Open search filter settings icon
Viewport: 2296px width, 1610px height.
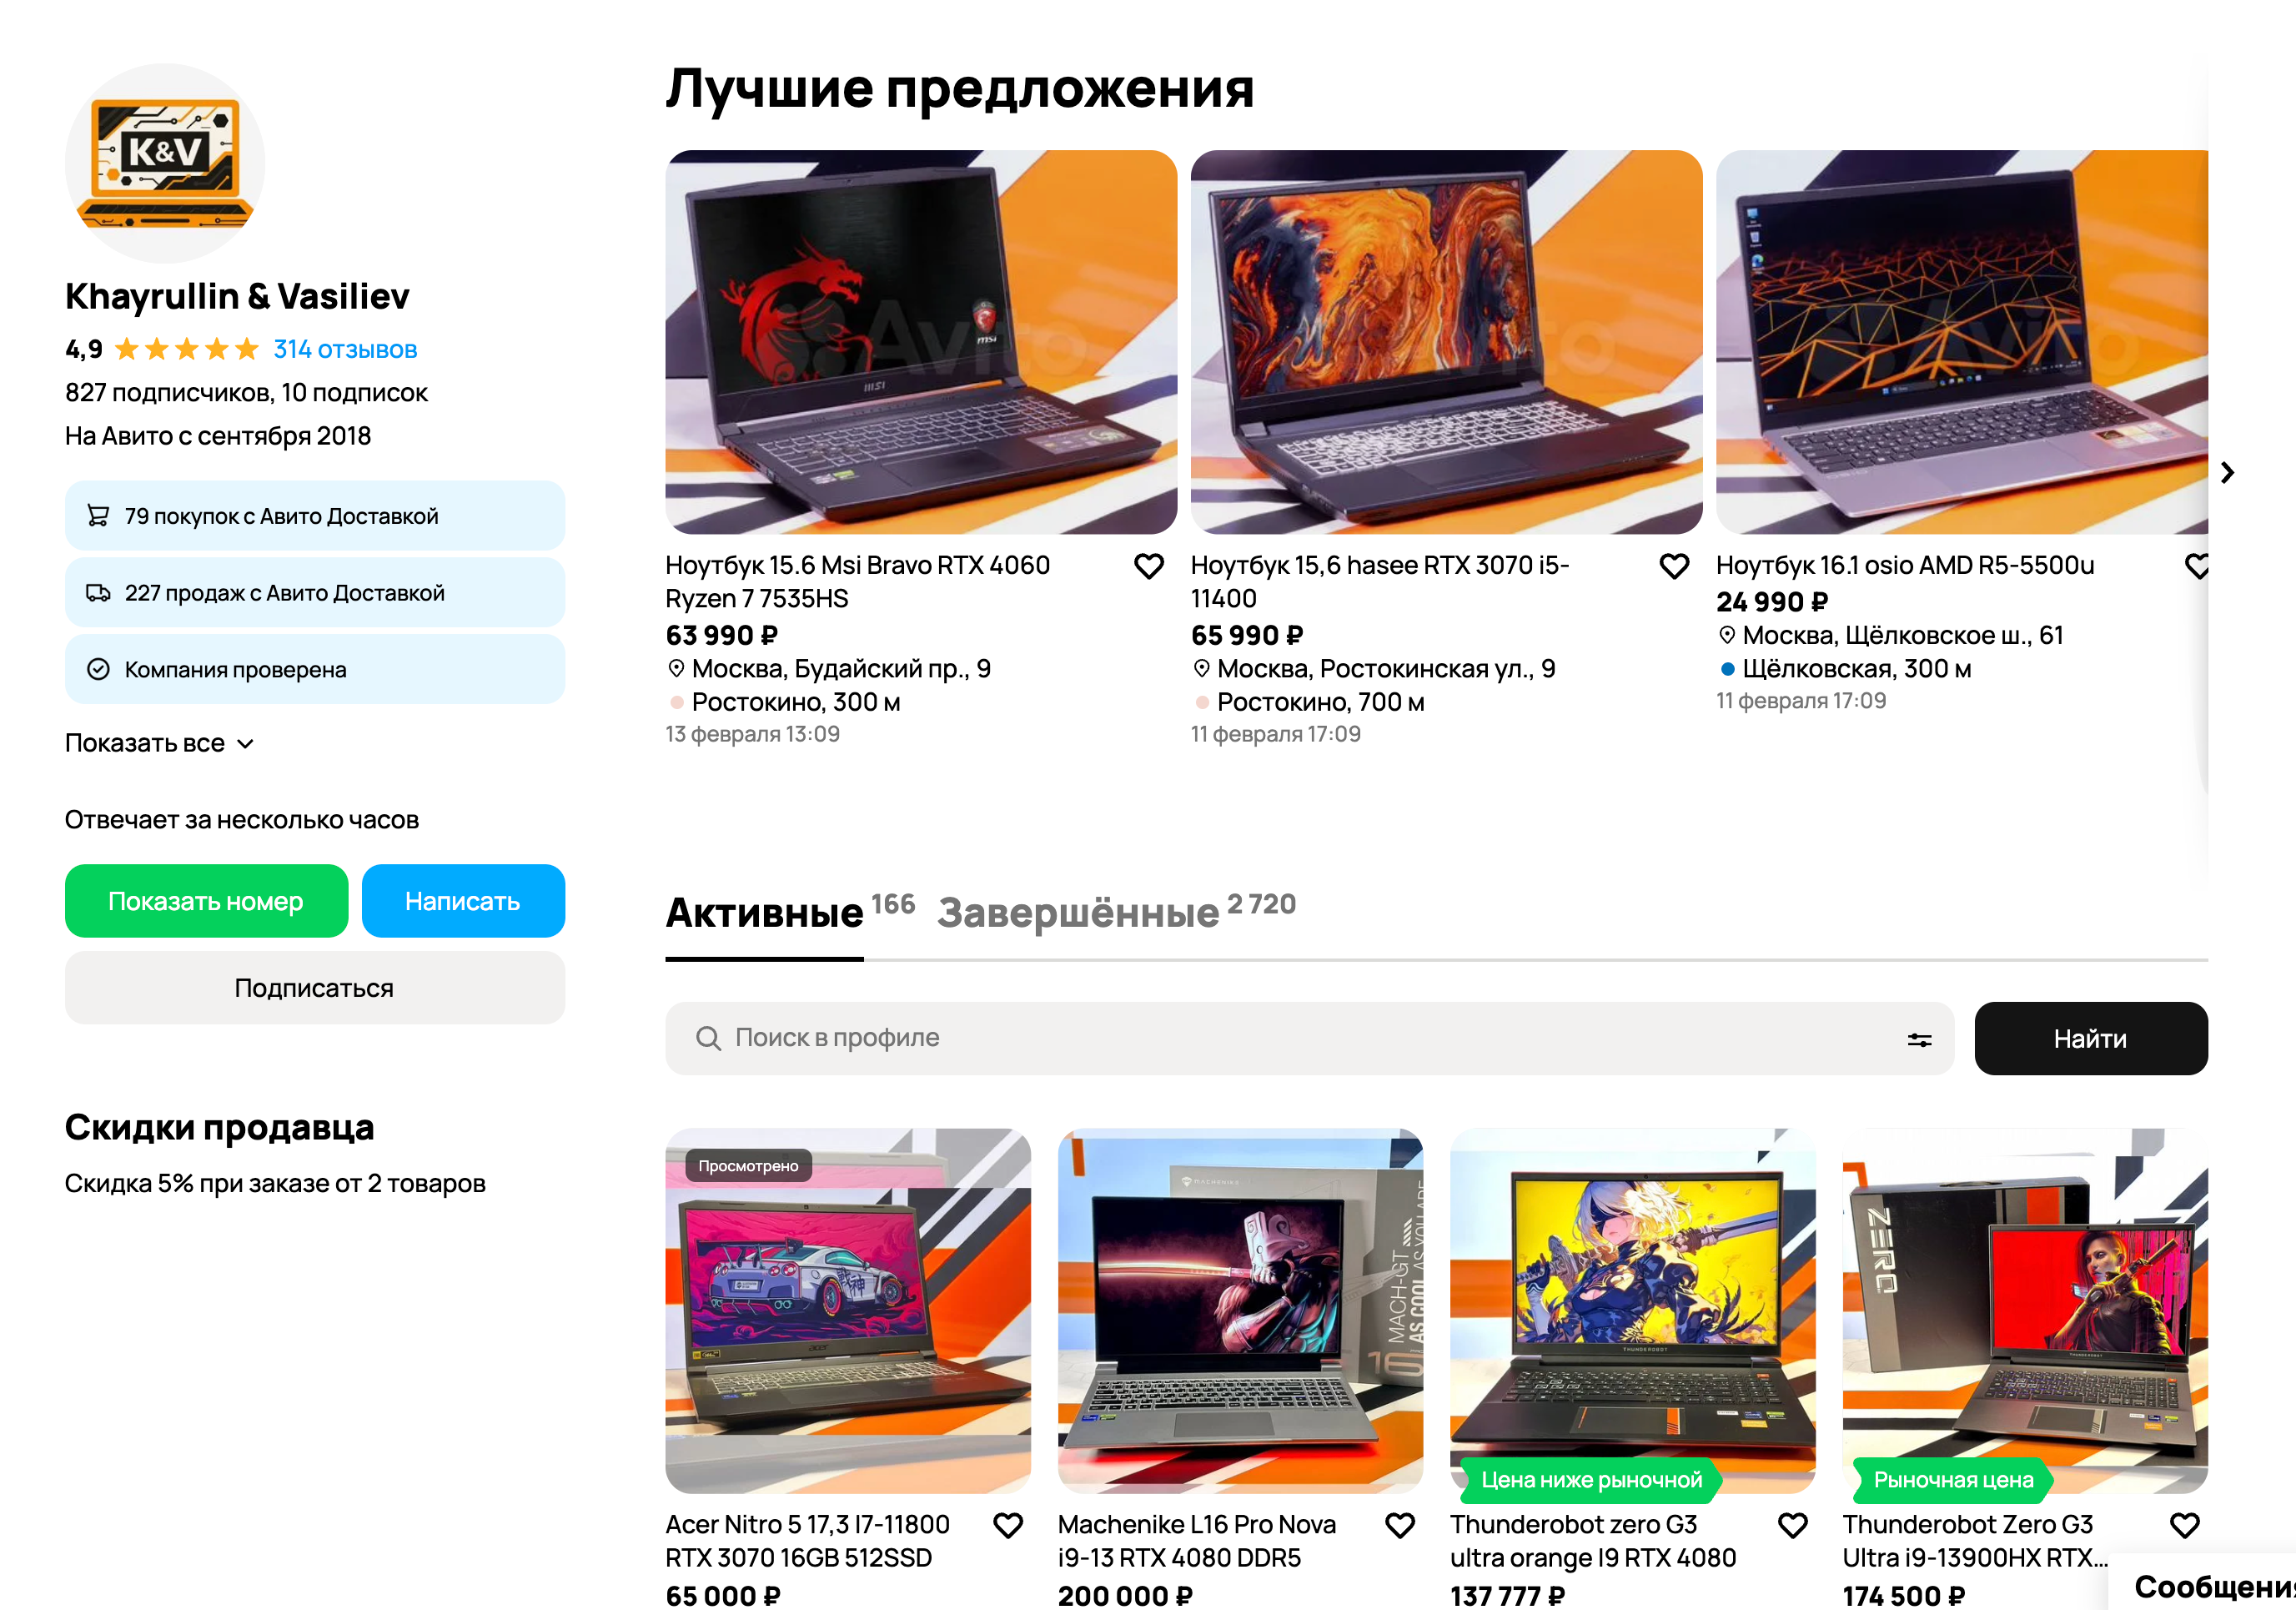[1919, 1040]
